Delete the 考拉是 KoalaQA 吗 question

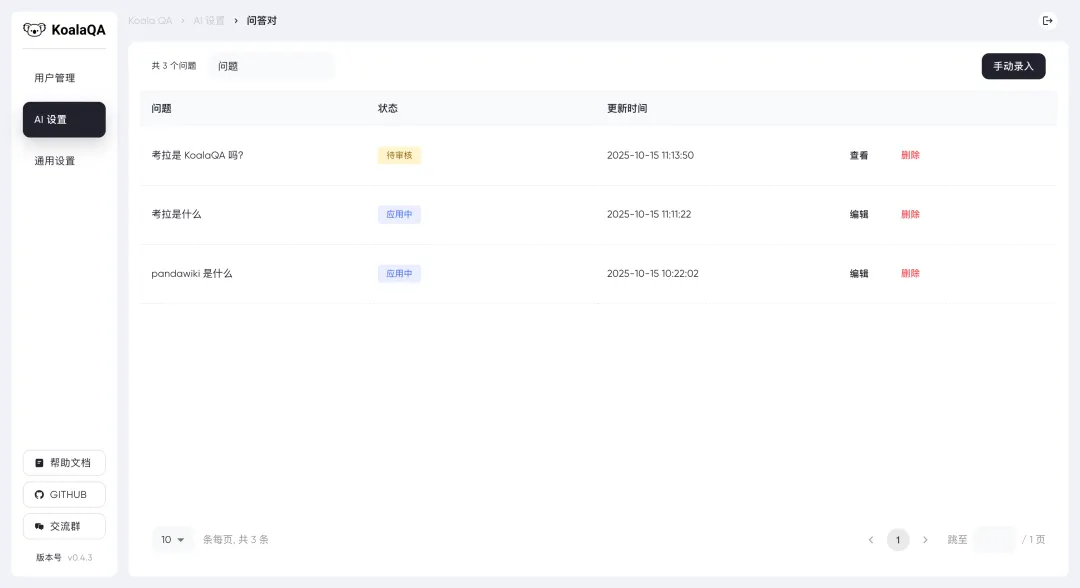tap(910, 156)
